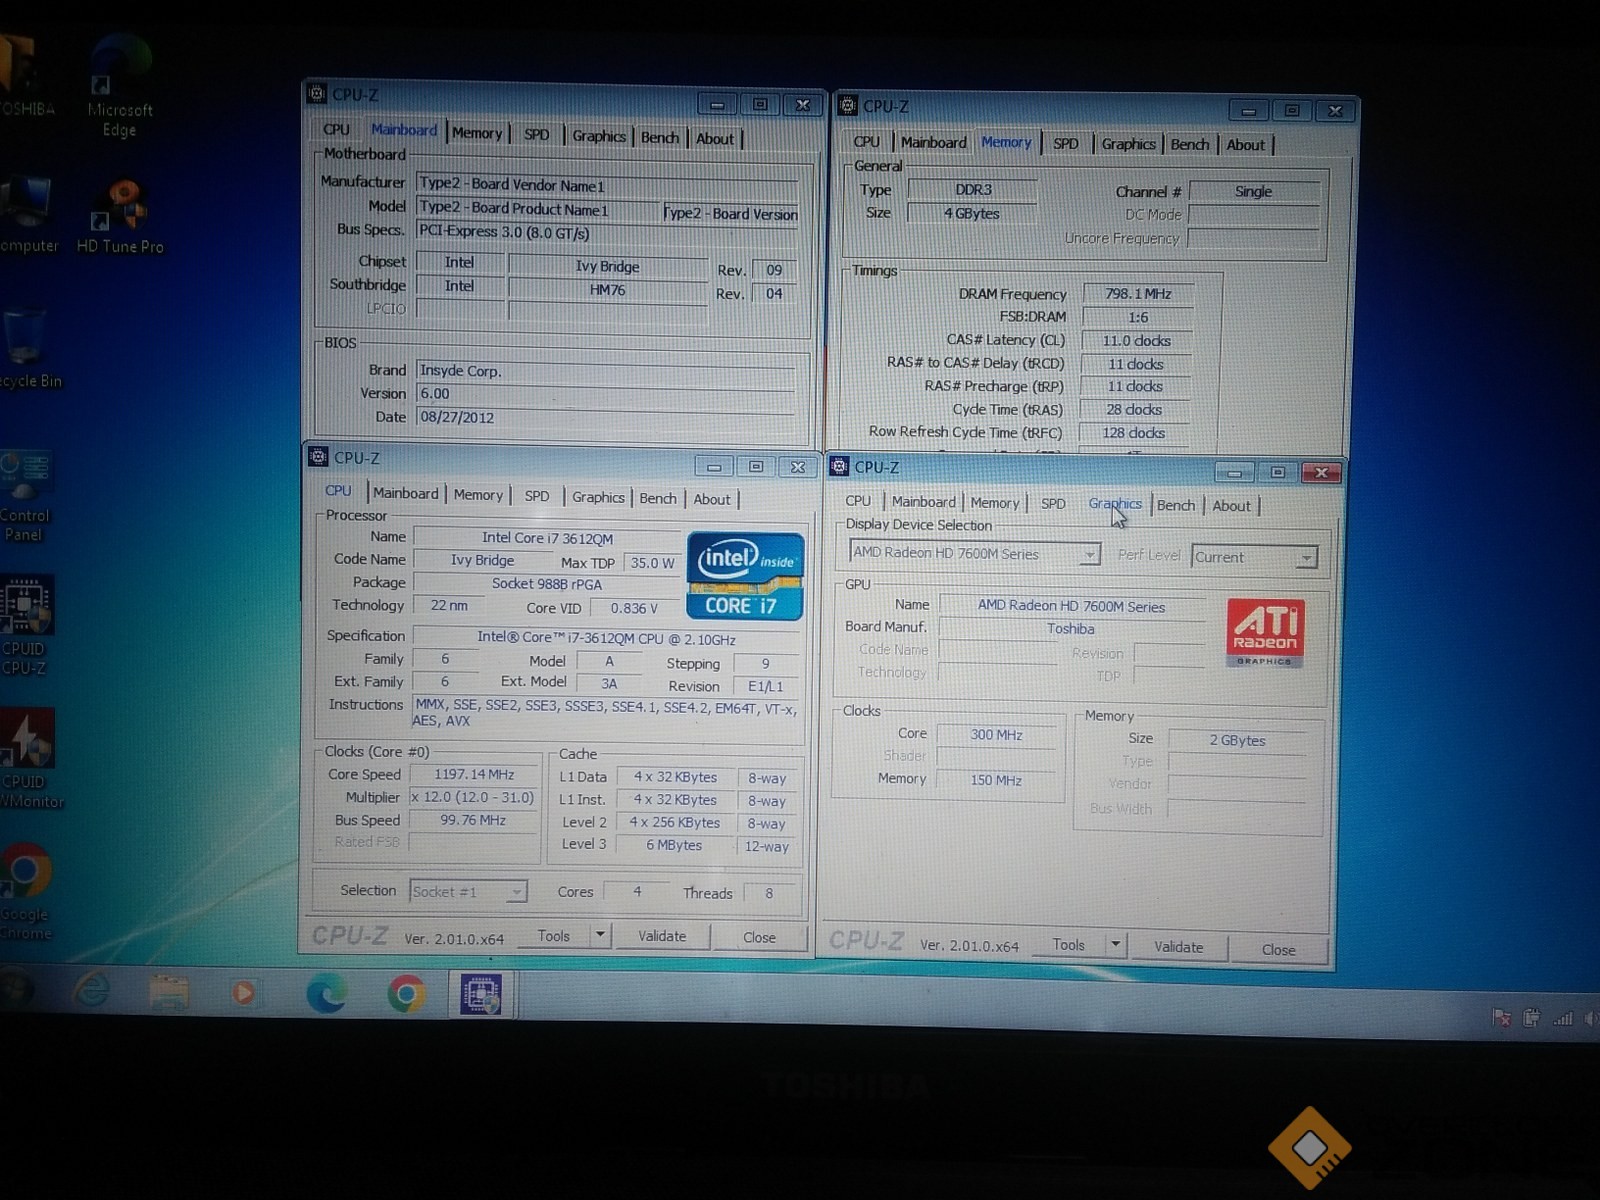Screen dimensions: 1600x1200
Task: Open Tools dropdown arrow in CPU window
Action: [x=600, y=935]
